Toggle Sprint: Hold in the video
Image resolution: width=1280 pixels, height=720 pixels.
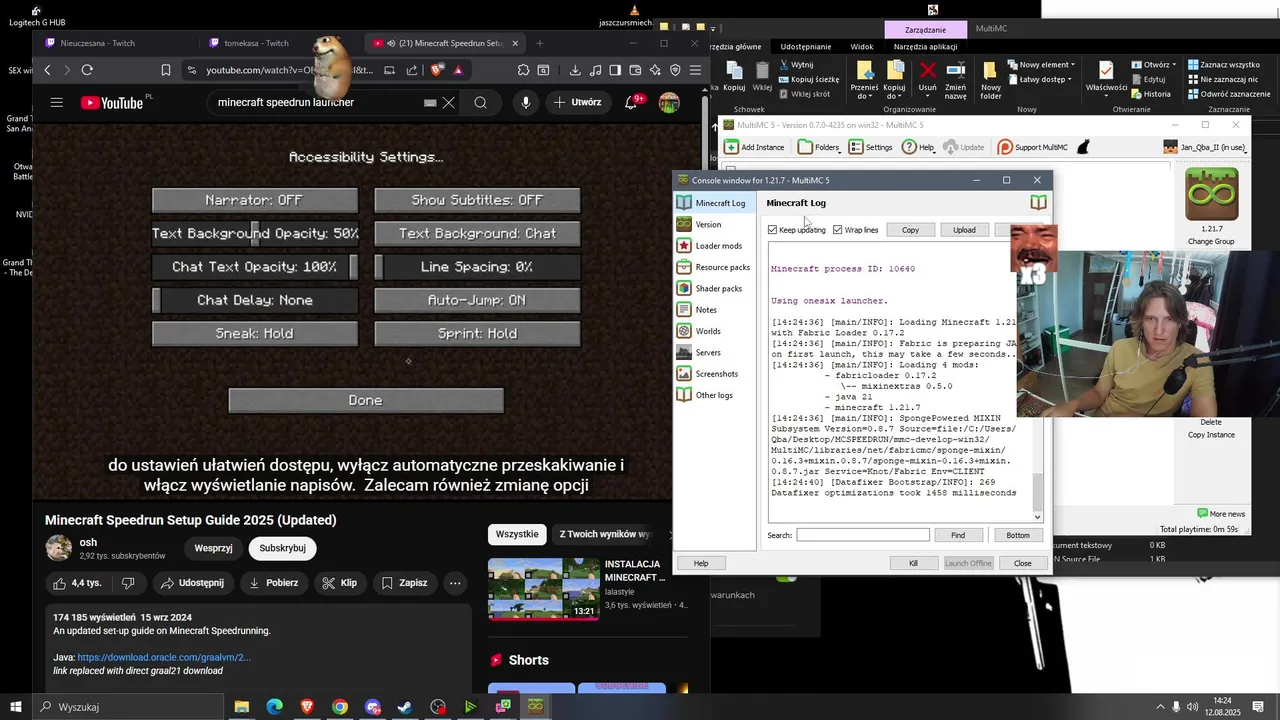(x=477, y=333)
